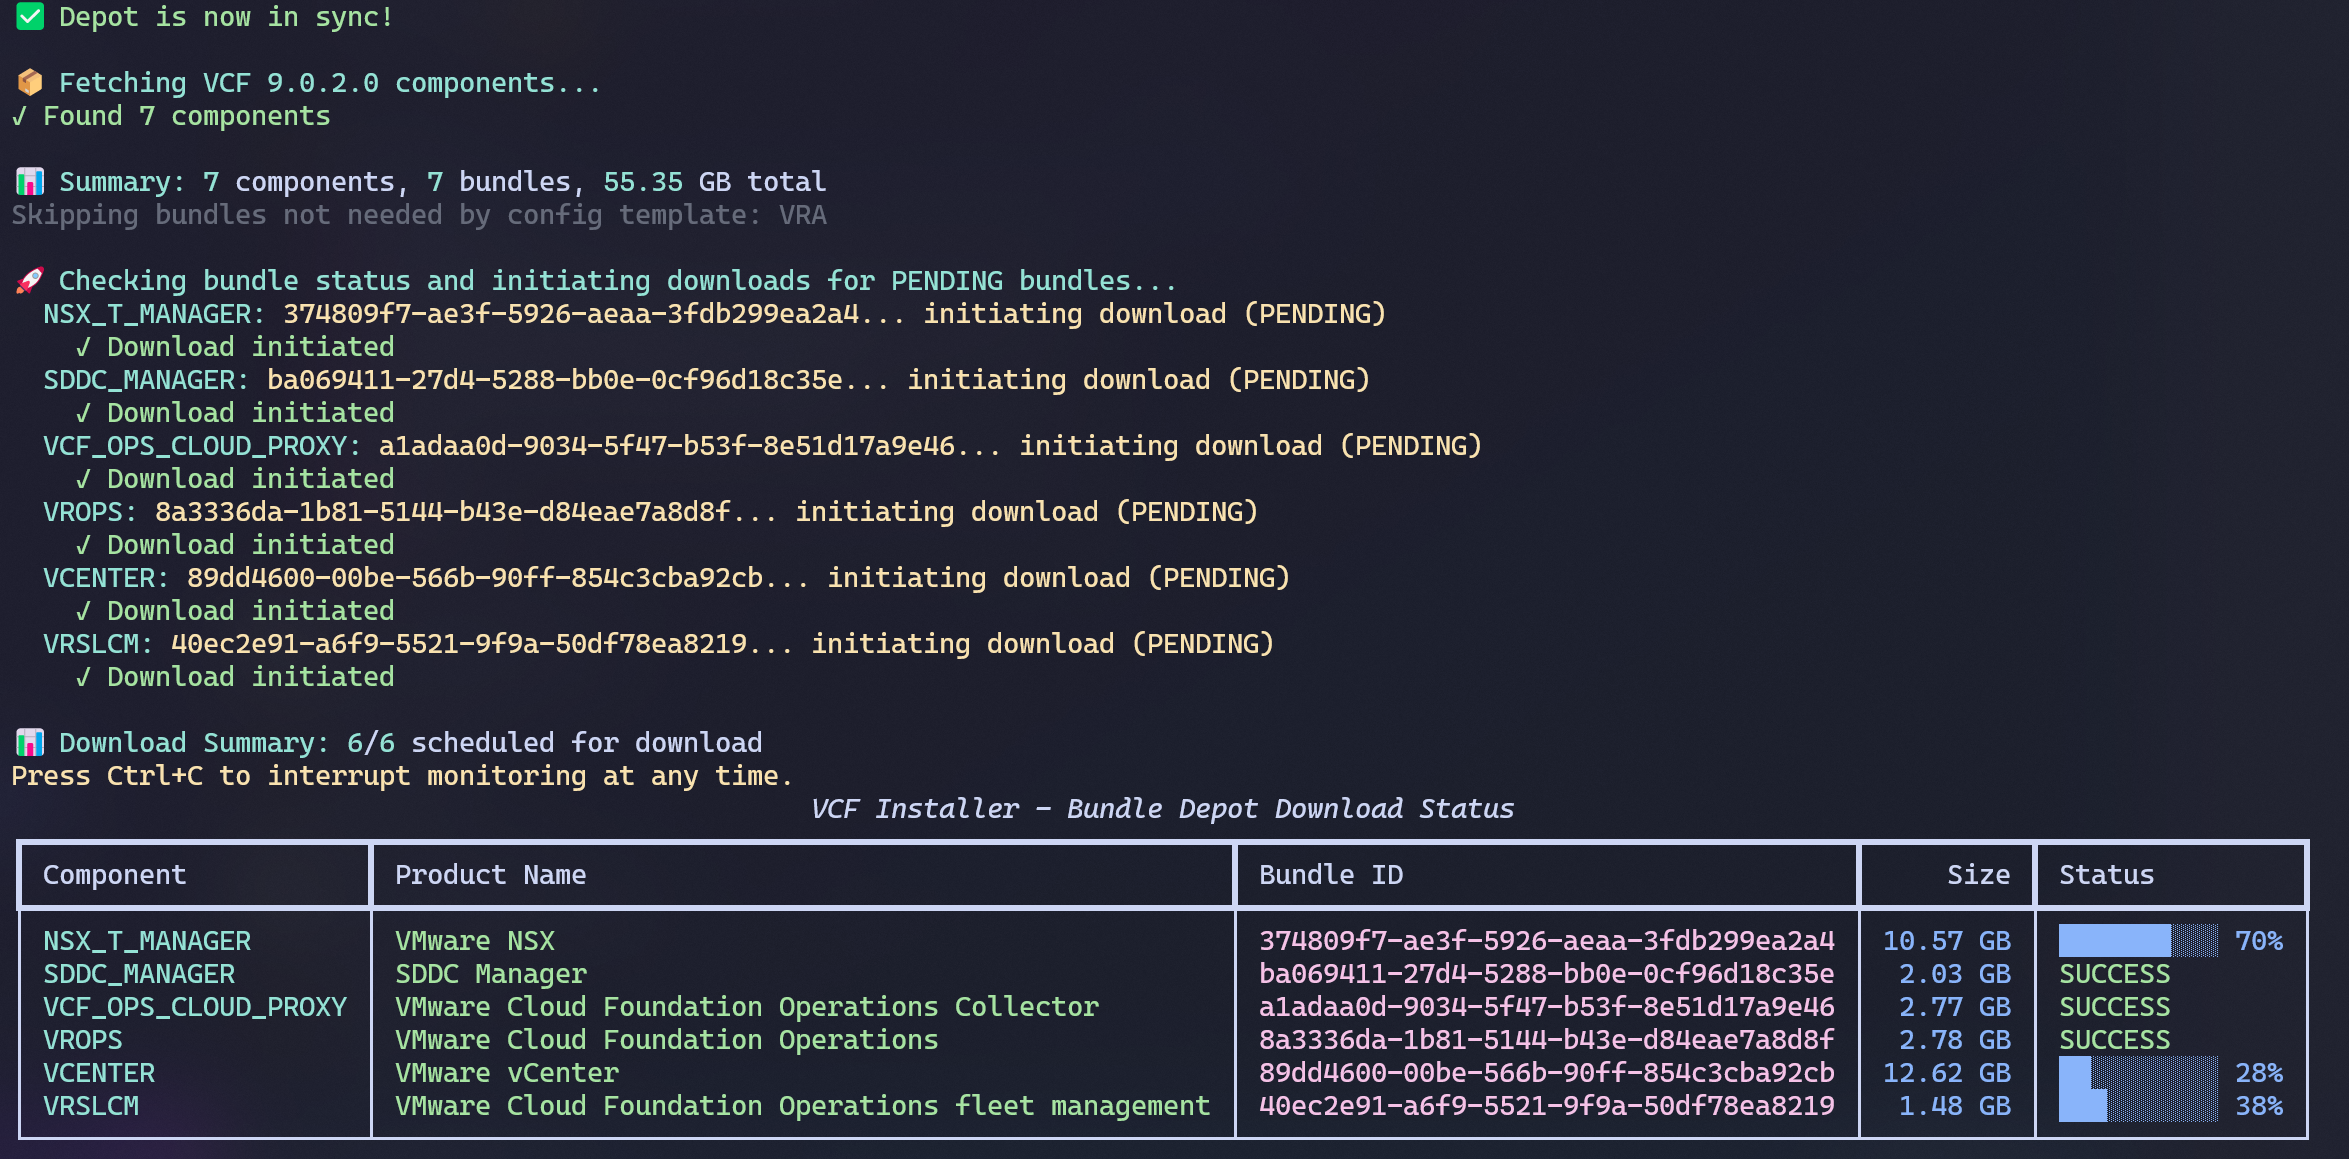2349x1159 pixels.
Task: Click the bar chart emoji beside 'Download Summary'
Action: coord(30,743)
